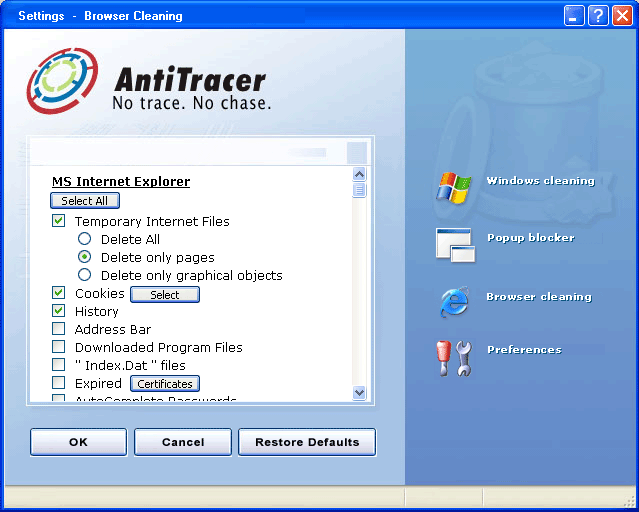
Task: Open Browser cleaning via Internet Explorer icon
Action: [454, 302]
